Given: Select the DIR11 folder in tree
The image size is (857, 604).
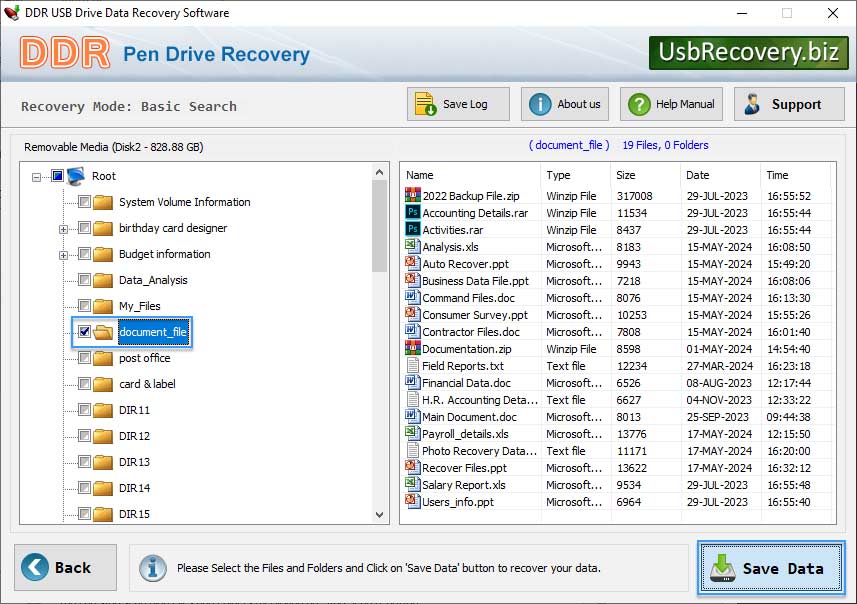Looking at the screenshot, I should pyautogui.click(x=134, y=410).
